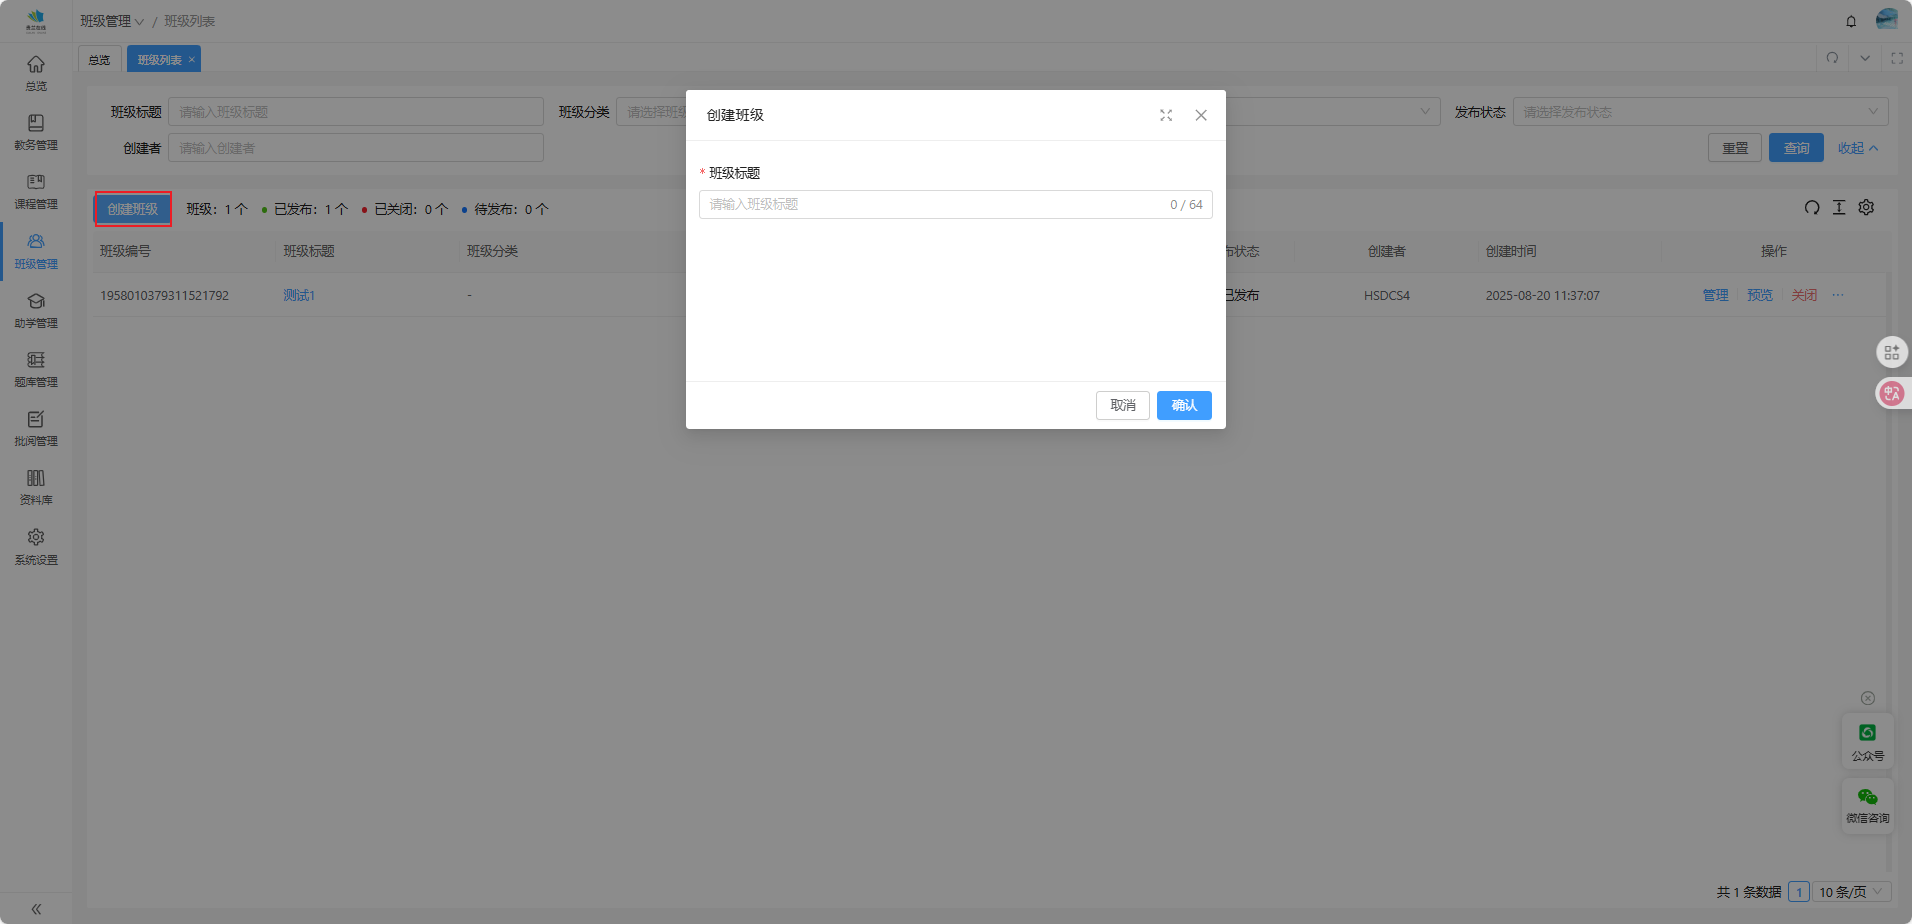Select 助学管理 sidebar icon
This screenshot has height=924, width=1912.
36,309
